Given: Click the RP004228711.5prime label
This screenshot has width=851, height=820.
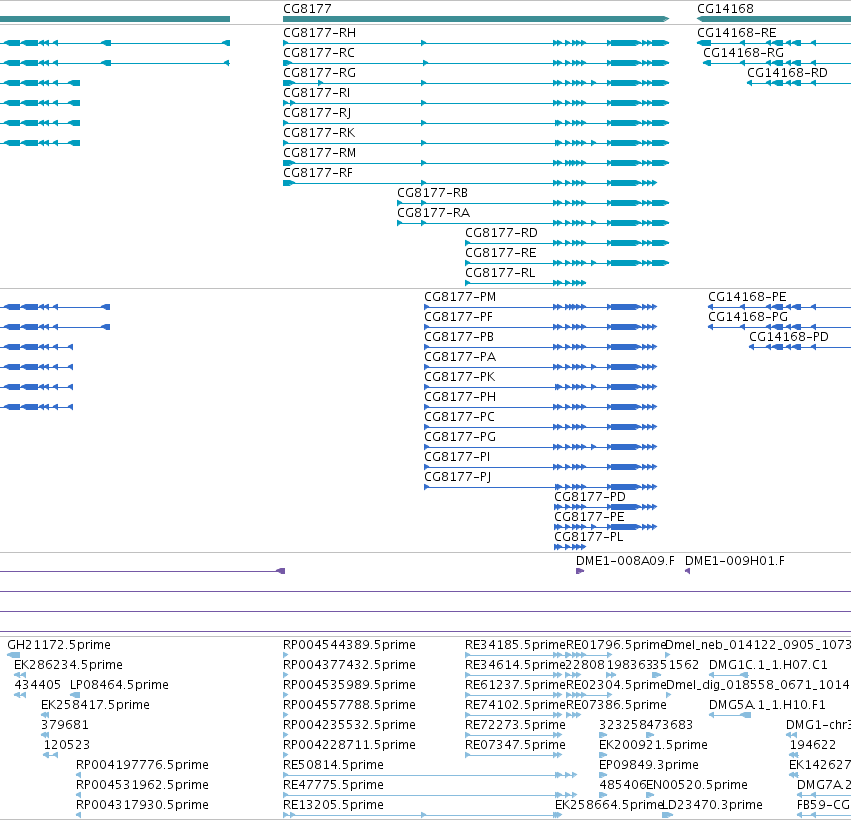Looking at the screenshot, I should point(350,745).
